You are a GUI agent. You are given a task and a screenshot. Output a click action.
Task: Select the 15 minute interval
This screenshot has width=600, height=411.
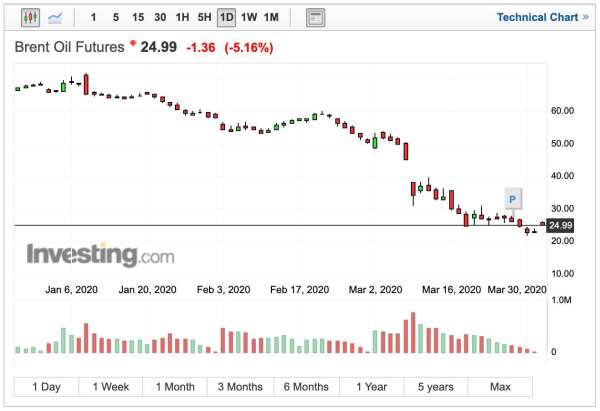coord(138,17)
